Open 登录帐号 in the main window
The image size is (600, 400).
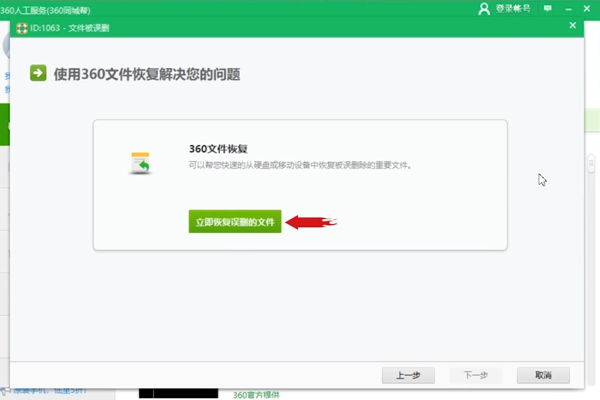[513, 8]
